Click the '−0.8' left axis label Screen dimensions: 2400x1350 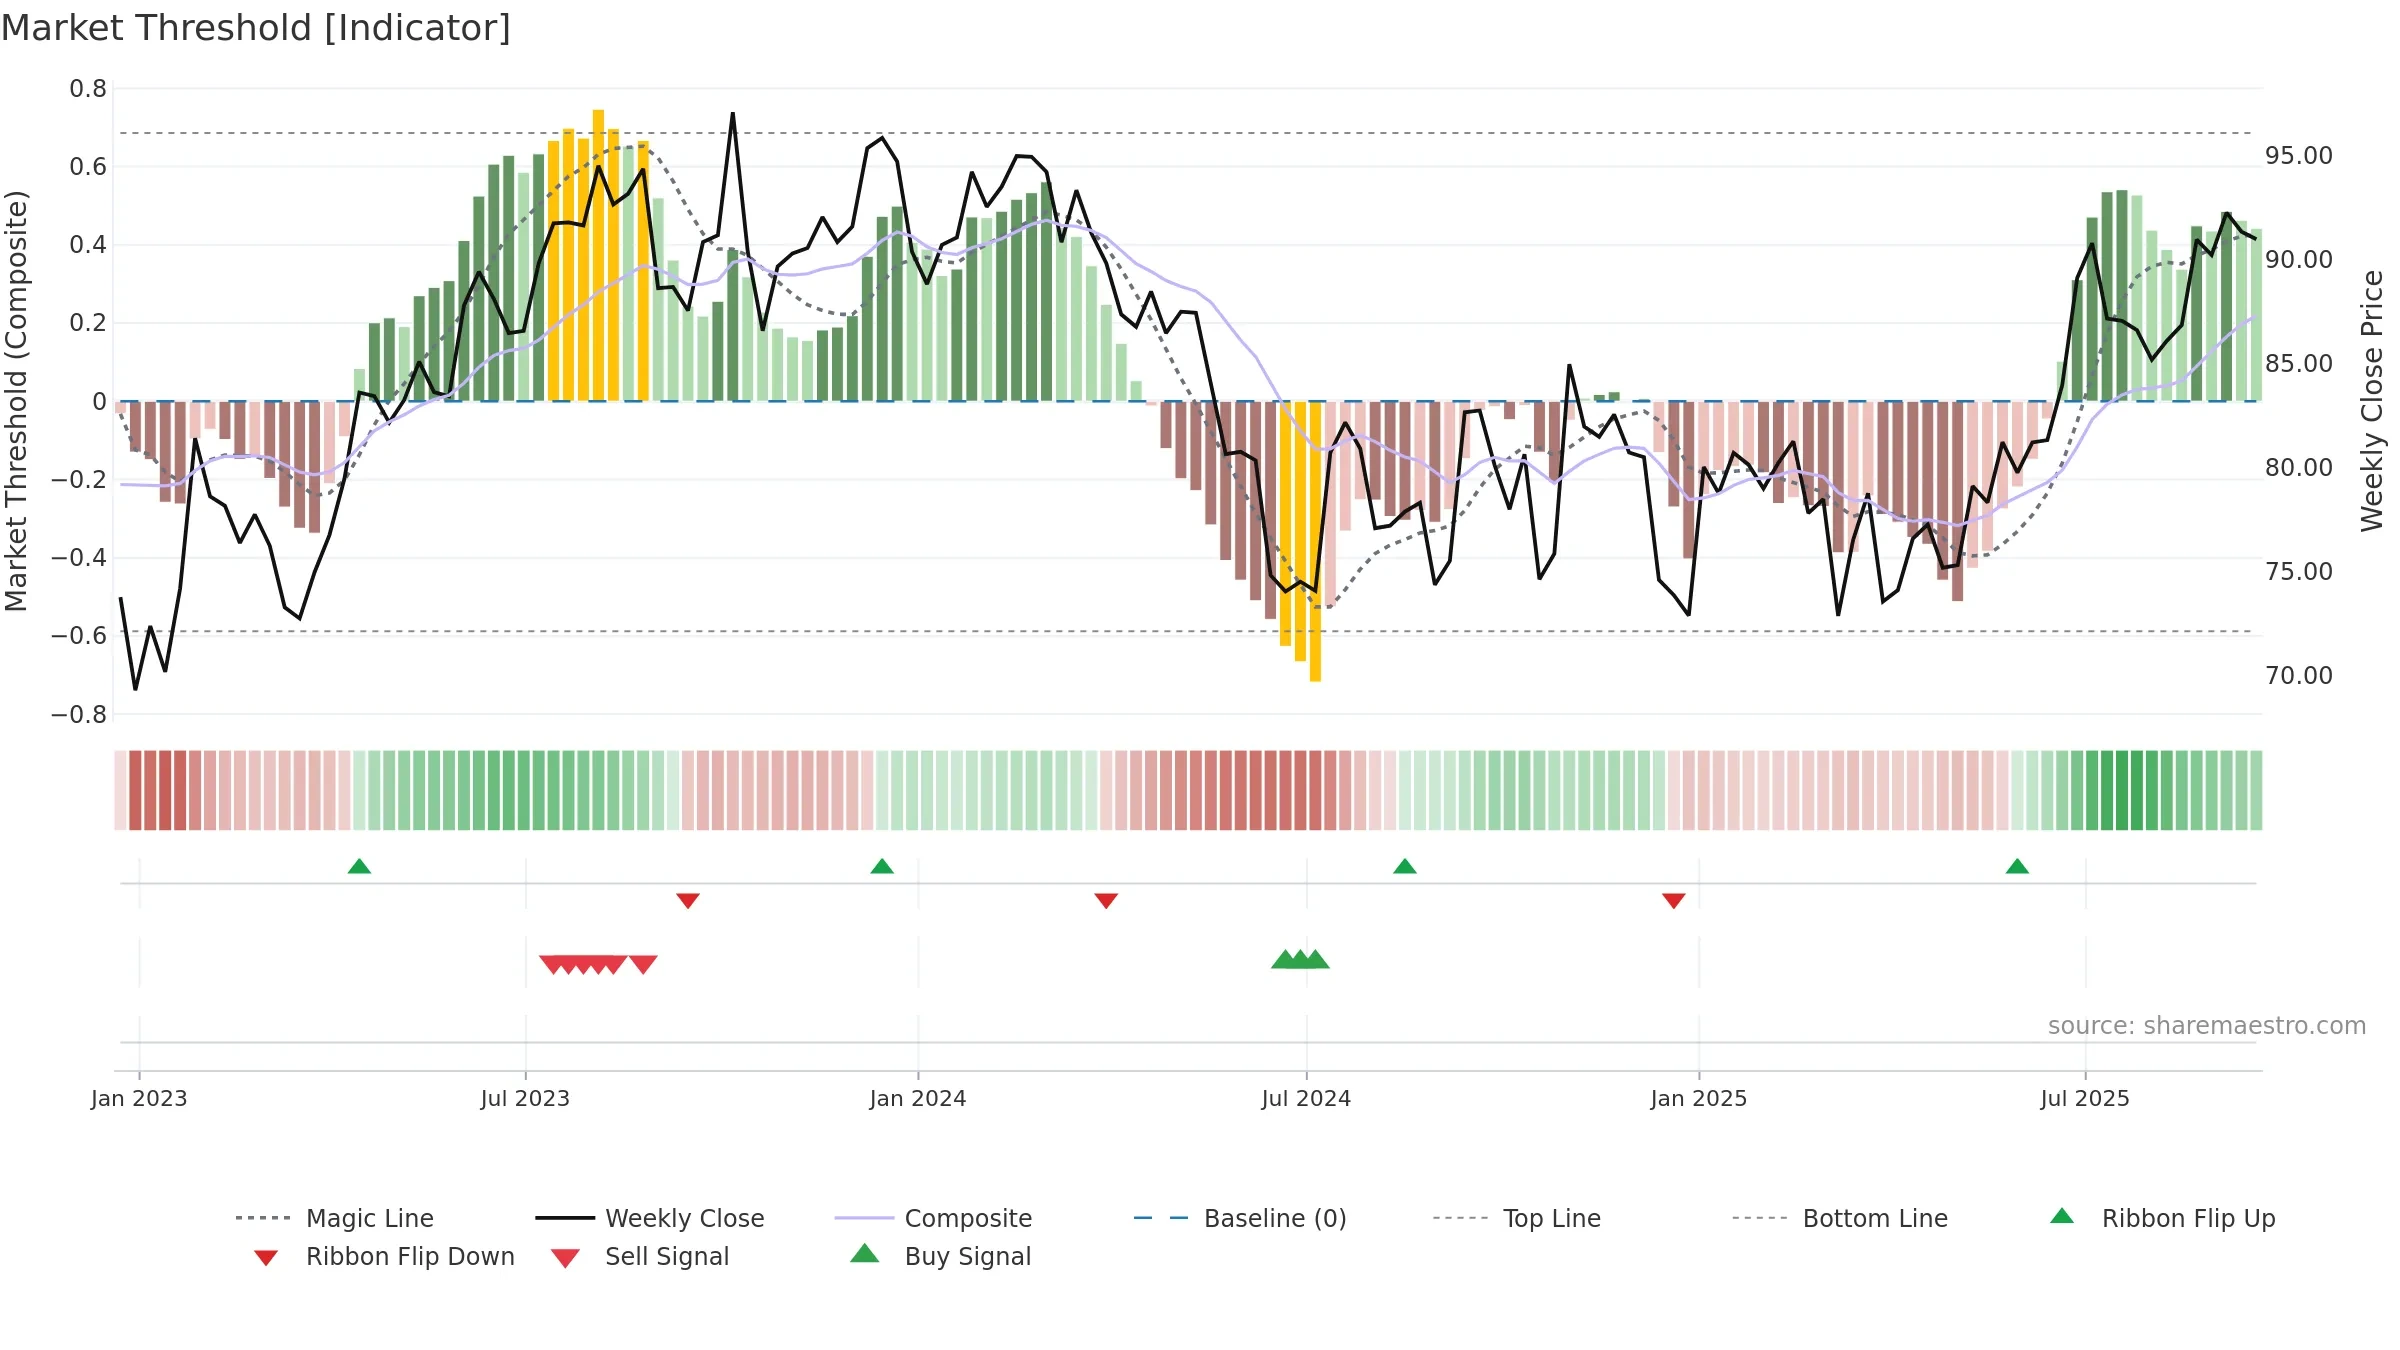[79, 715]
